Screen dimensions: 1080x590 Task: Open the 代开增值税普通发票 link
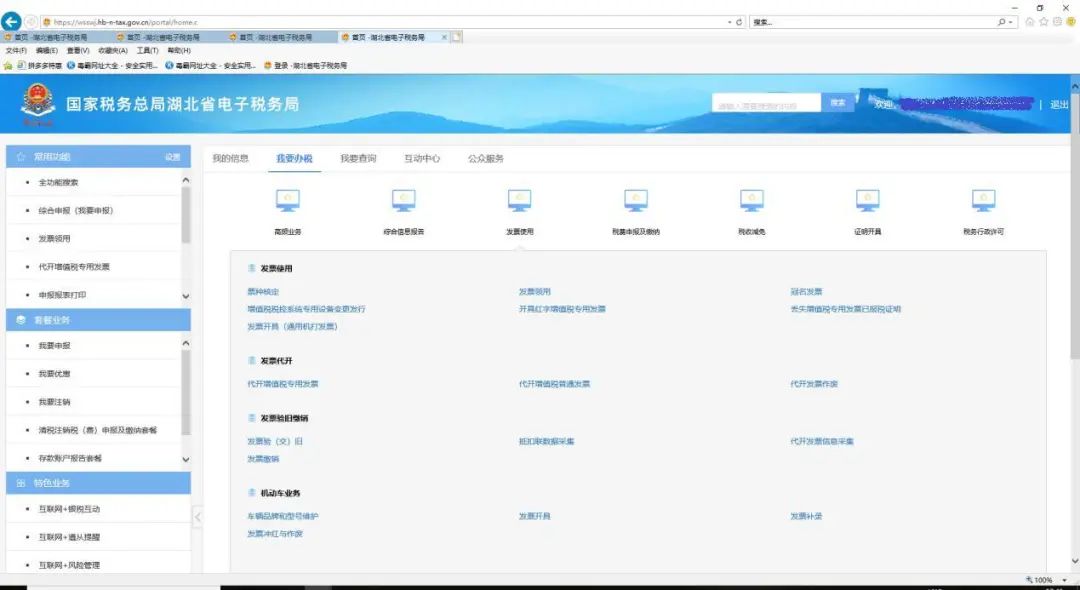554,384
